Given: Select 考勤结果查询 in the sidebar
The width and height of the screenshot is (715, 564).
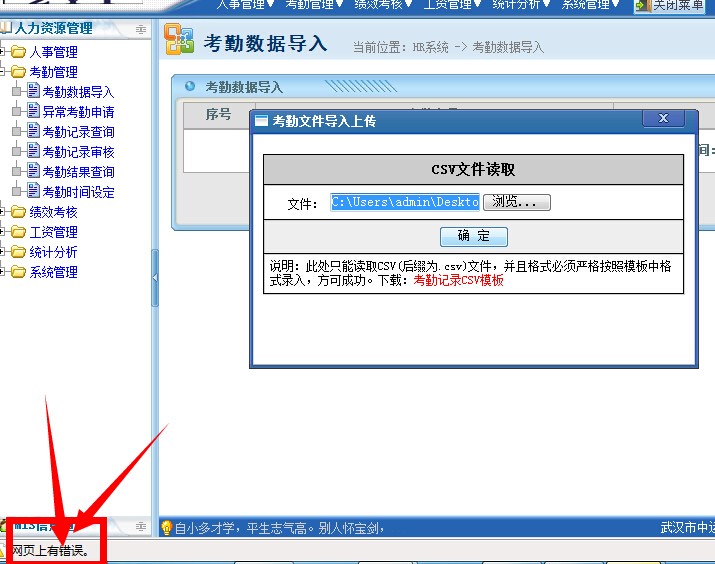Looking at the screenshot, I should [x=78, y=172].
